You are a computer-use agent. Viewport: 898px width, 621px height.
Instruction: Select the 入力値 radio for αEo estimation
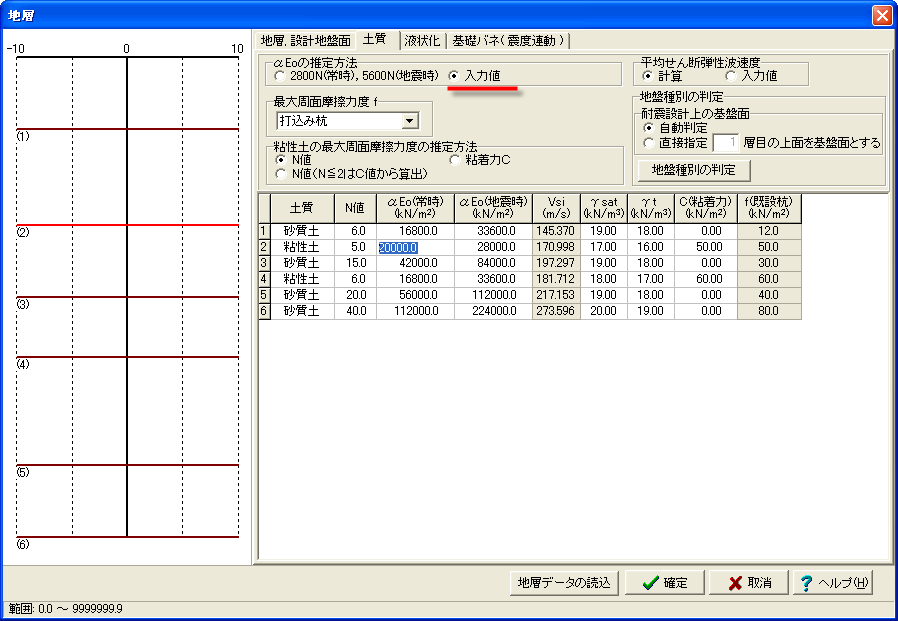[454, 76]
